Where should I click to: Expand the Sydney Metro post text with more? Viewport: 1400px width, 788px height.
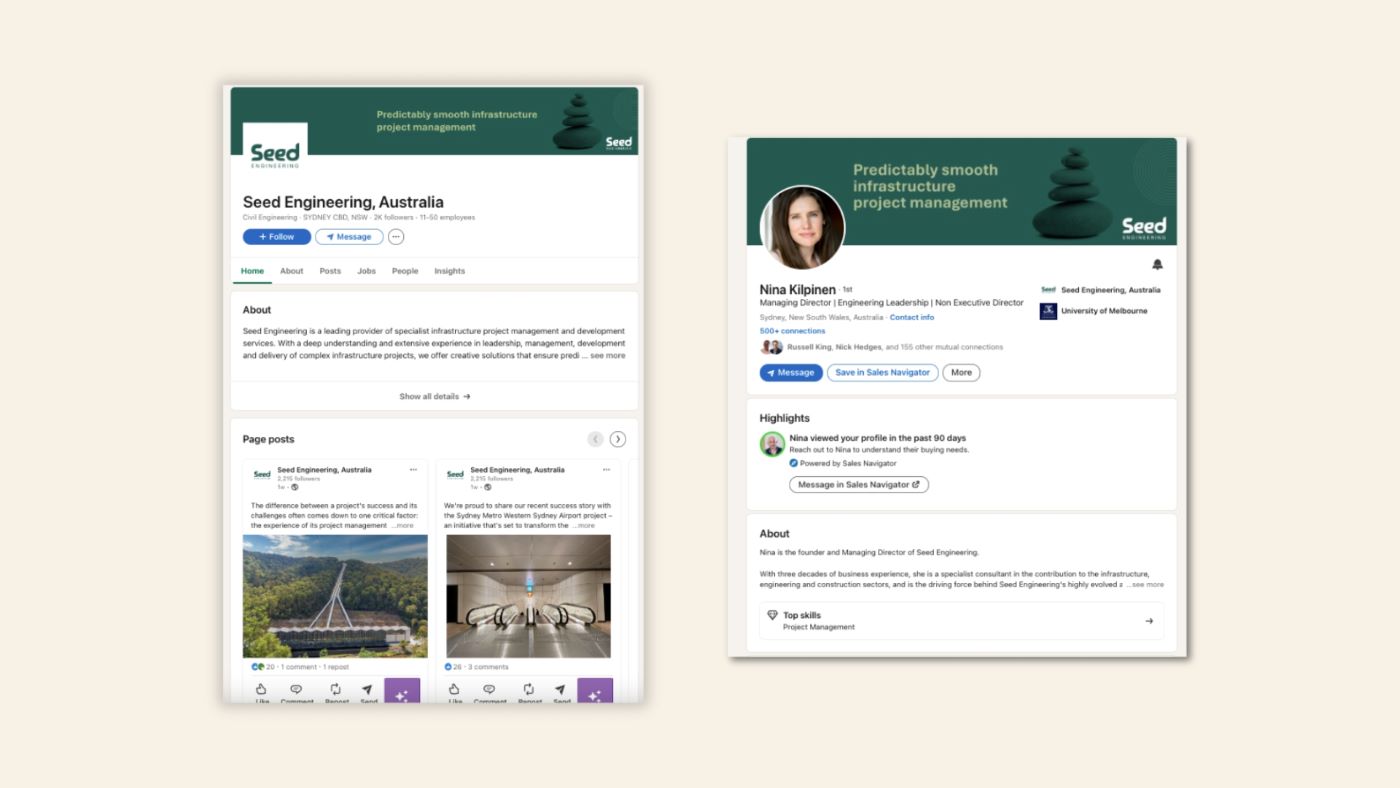point(583,525)
